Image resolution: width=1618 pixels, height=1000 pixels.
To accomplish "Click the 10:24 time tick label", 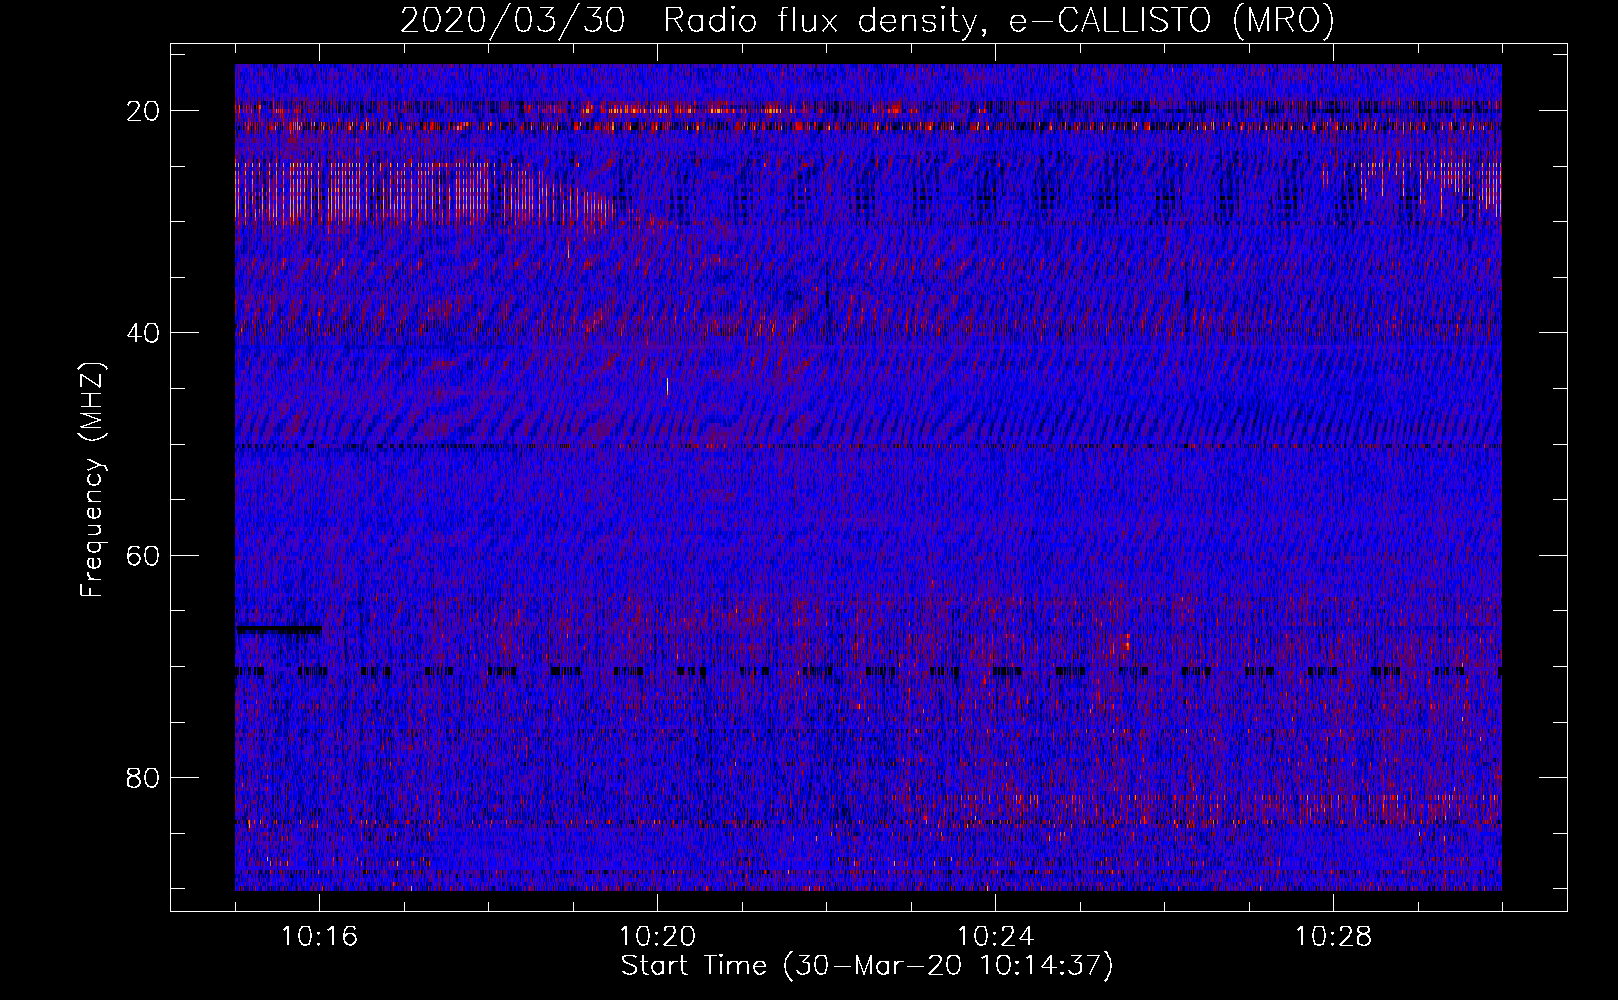I will 996,937.
